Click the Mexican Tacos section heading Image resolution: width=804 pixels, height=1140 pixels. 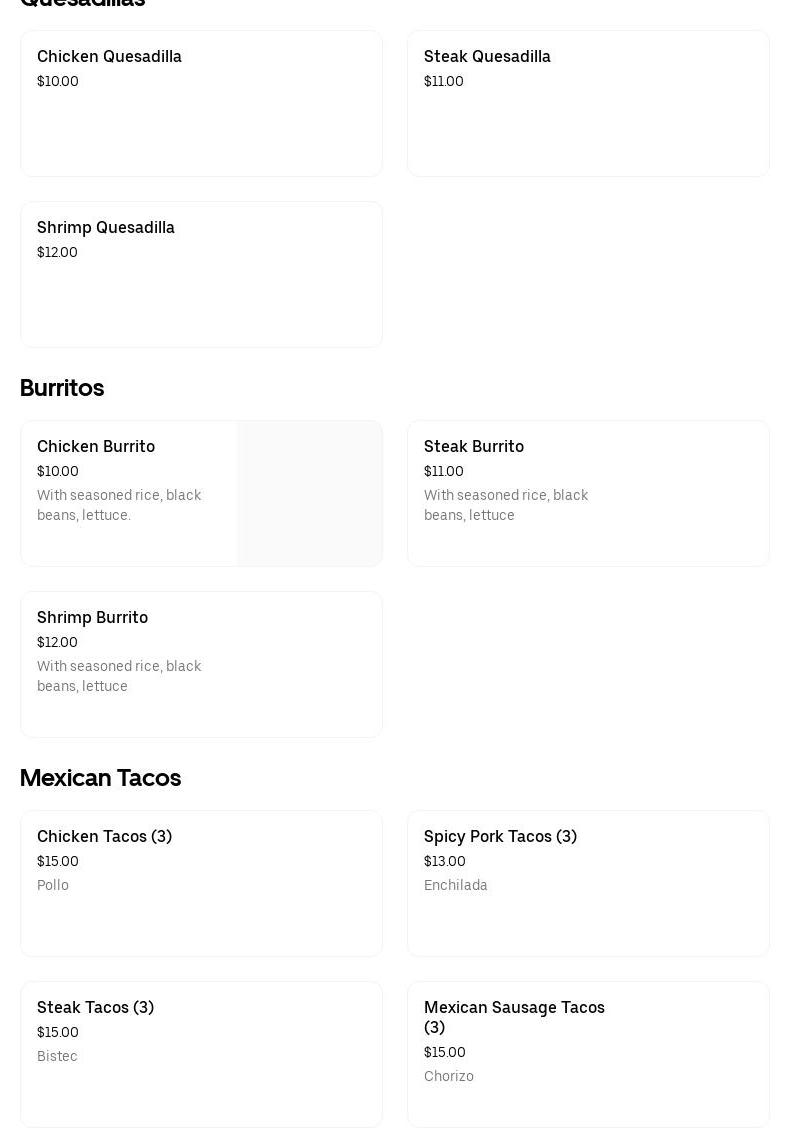click(100, 778)
